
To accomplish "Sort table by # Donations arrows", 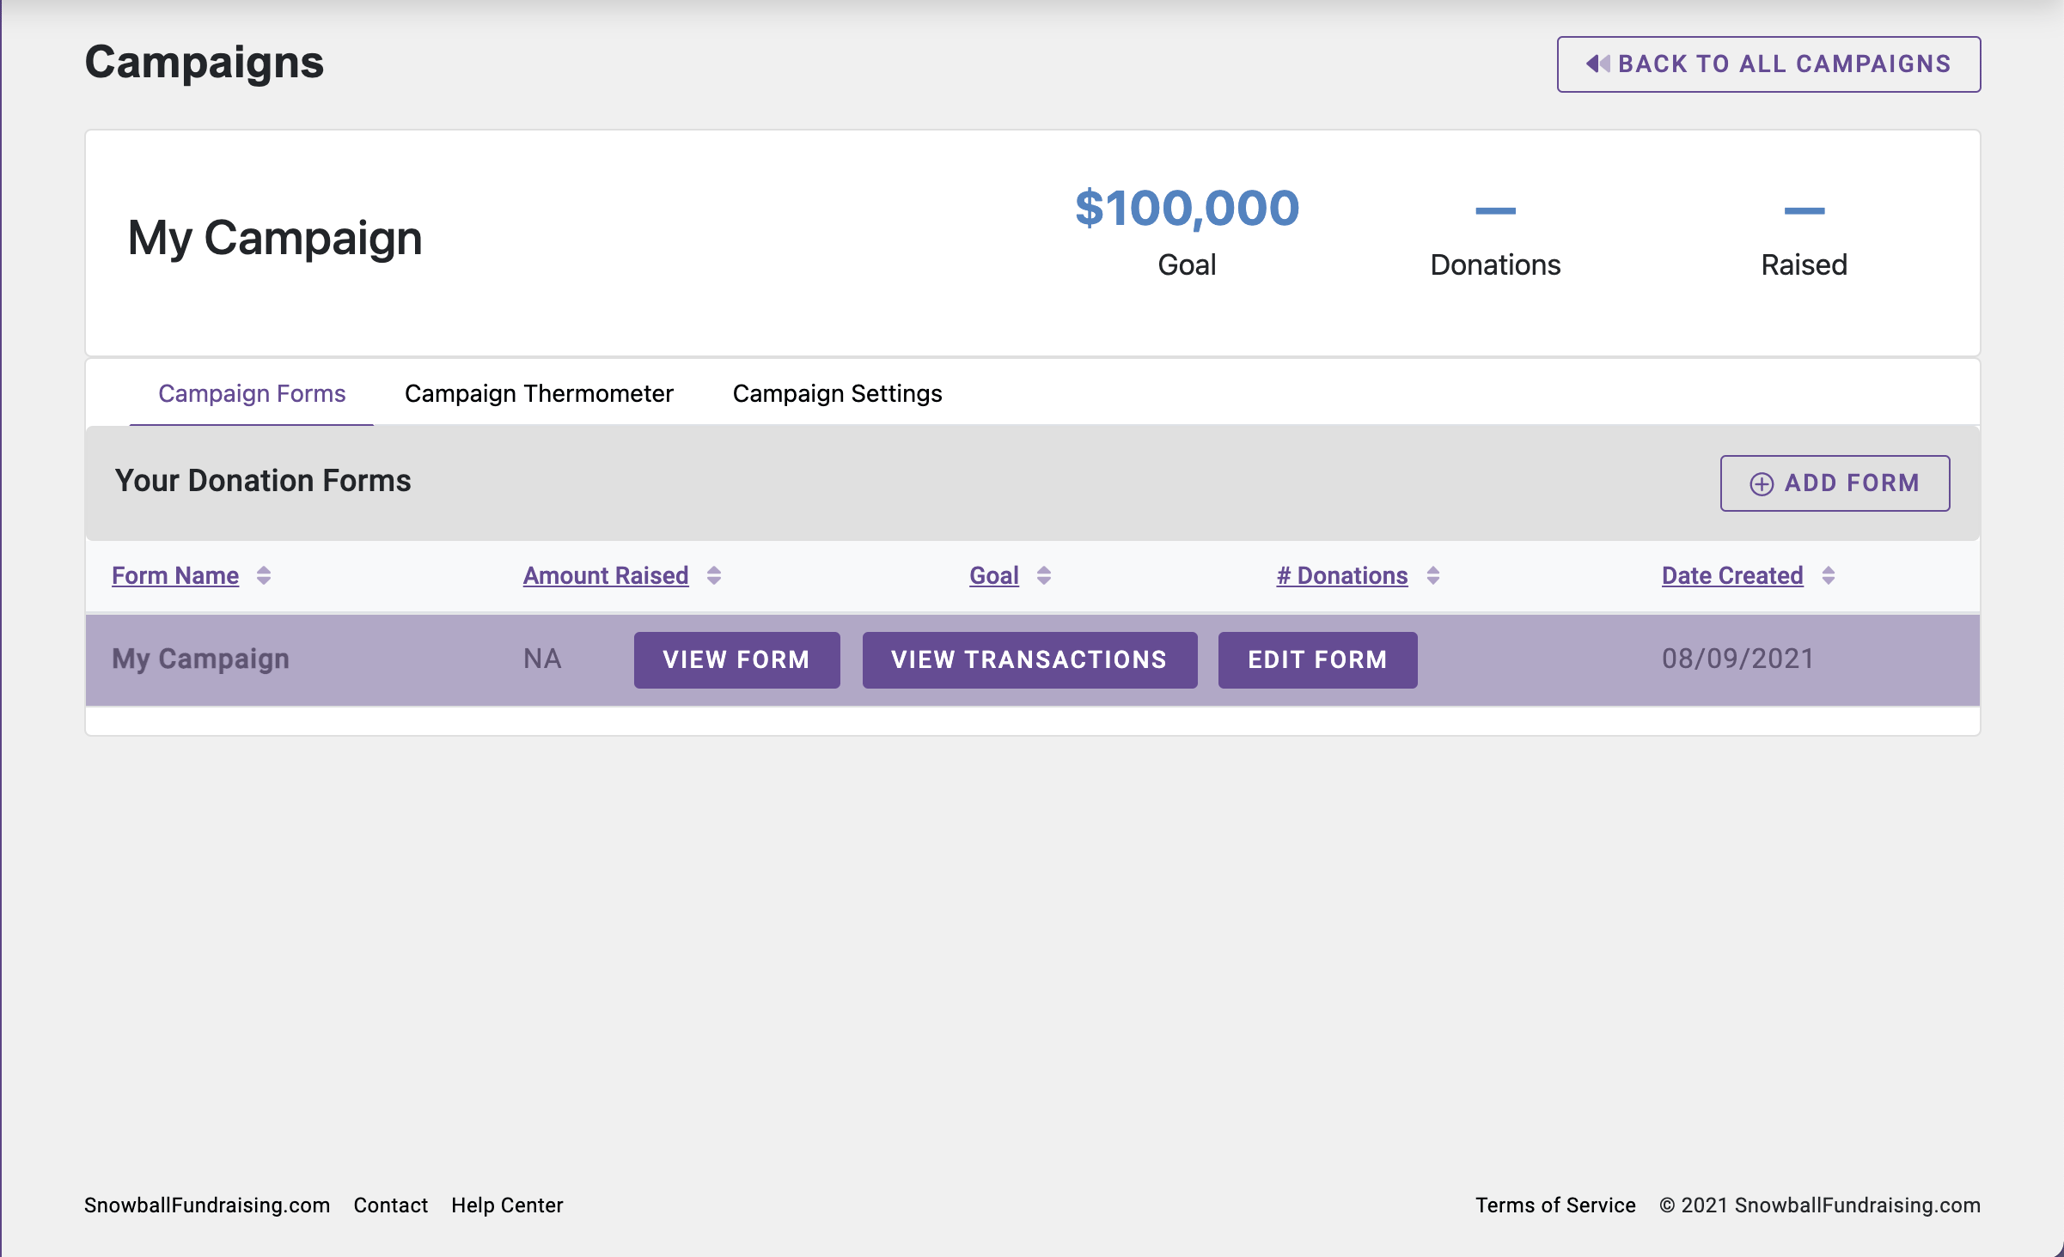I will click(x=1433, y=575).
